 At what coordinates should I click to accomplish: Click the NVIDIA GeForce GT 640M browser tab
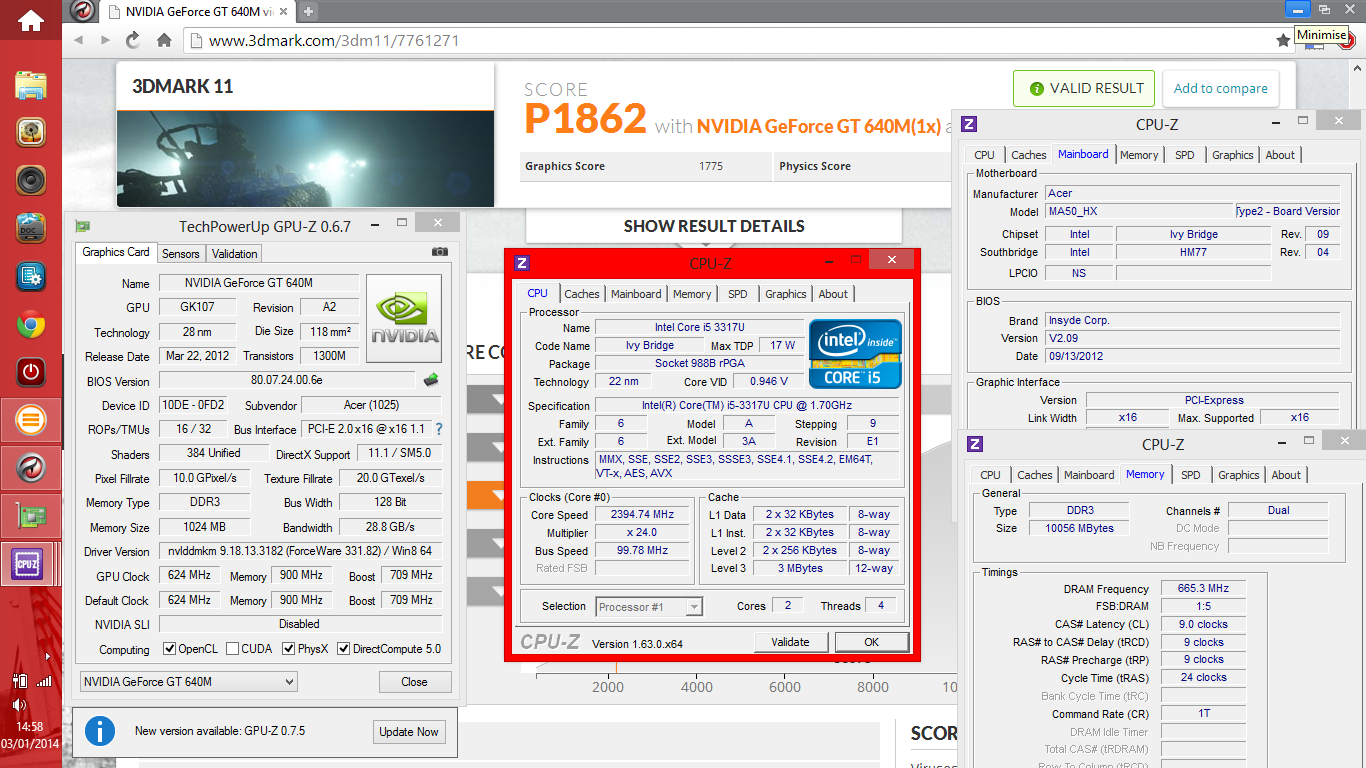pyautogui.click(x=197, y=12)
